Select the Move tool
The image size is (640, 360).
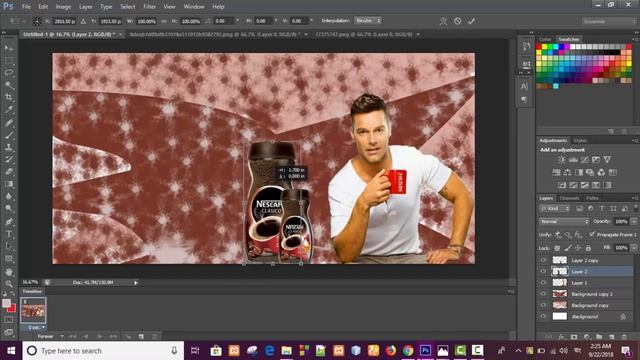point(9,48)
